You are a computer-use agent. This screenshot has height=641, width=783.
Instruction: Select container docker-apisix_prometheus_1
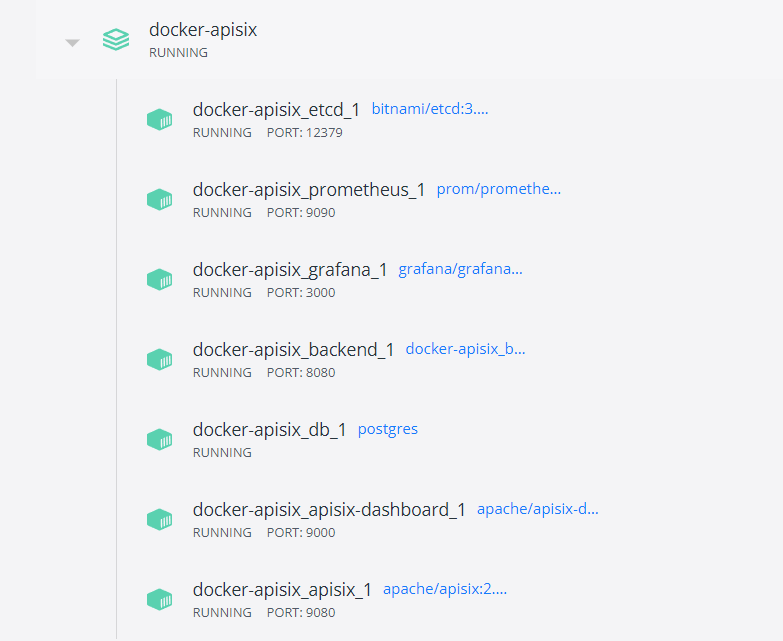pos(309,190)
